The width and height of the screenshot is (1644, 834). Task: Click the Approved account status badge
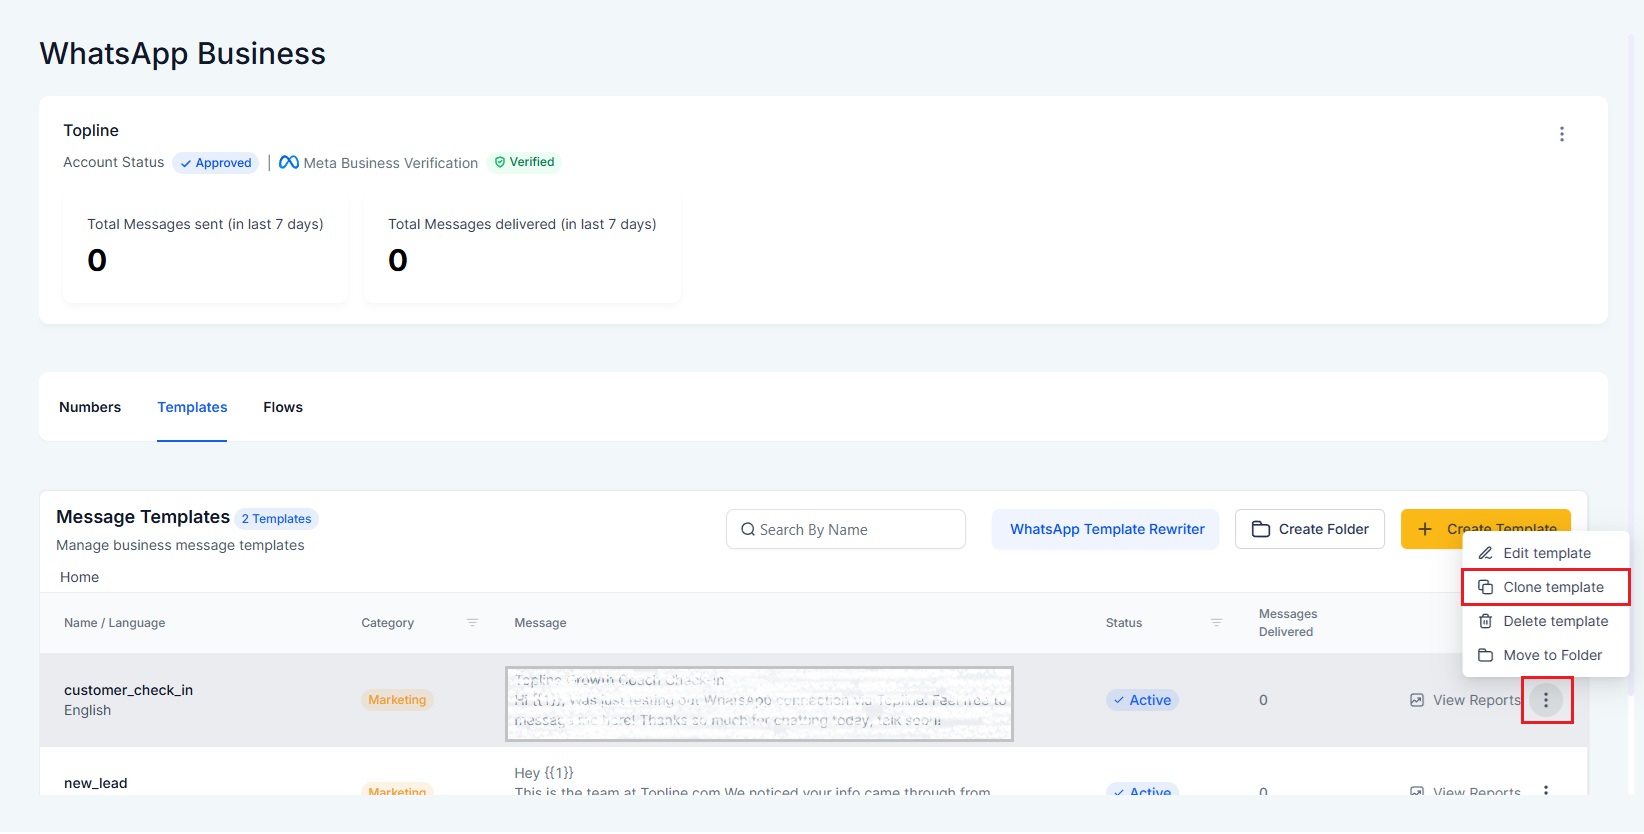216,163
